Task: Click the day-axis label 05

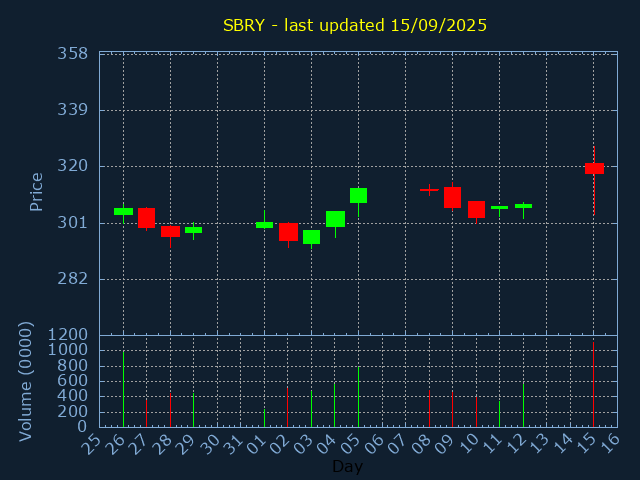Action: 351,444
